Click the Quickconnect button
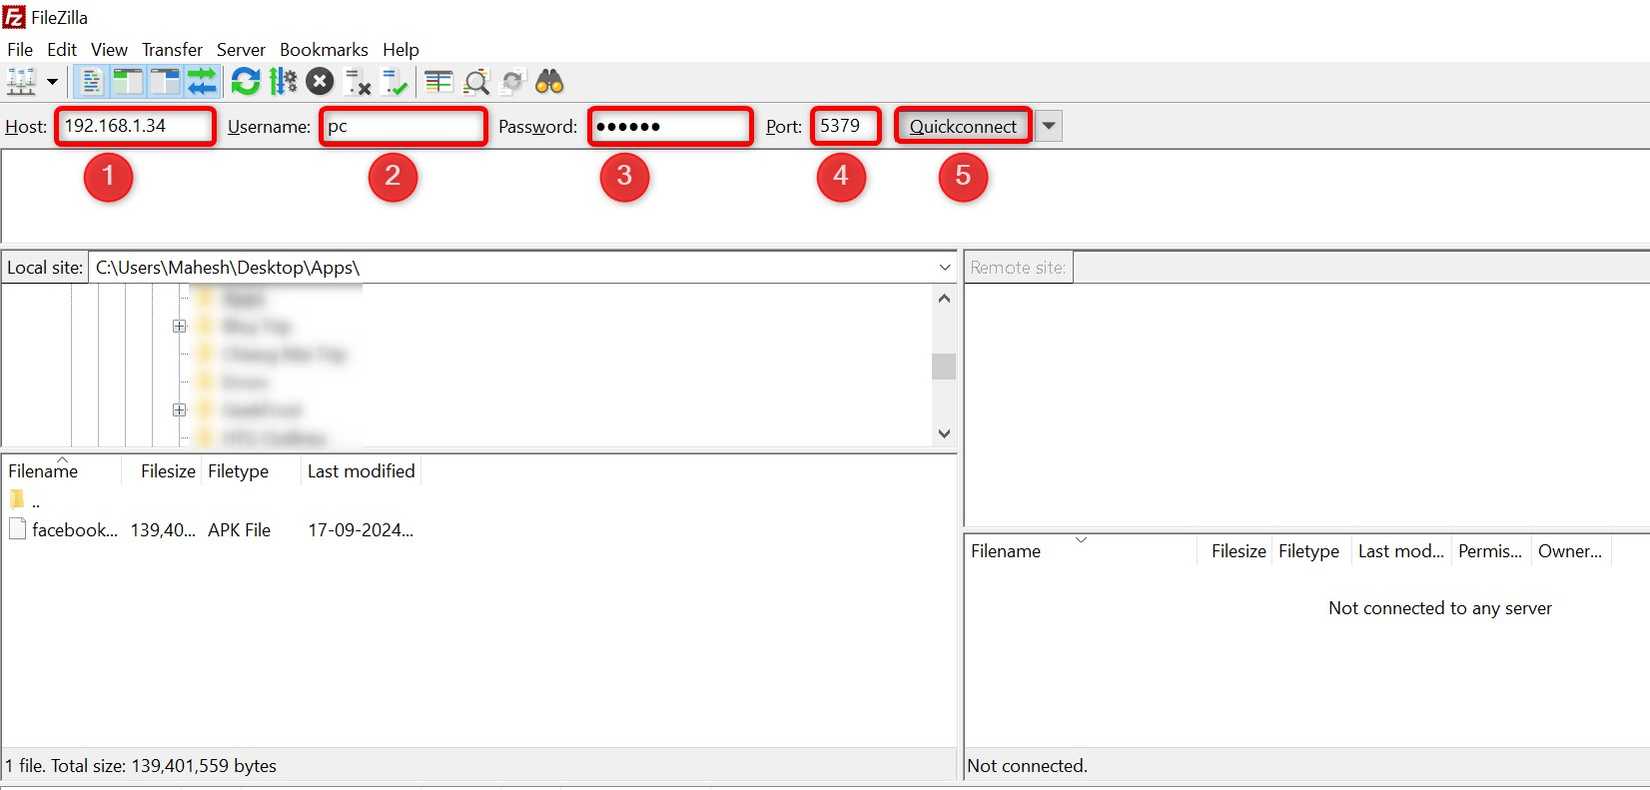The image size is (1650, 790). 963,126
